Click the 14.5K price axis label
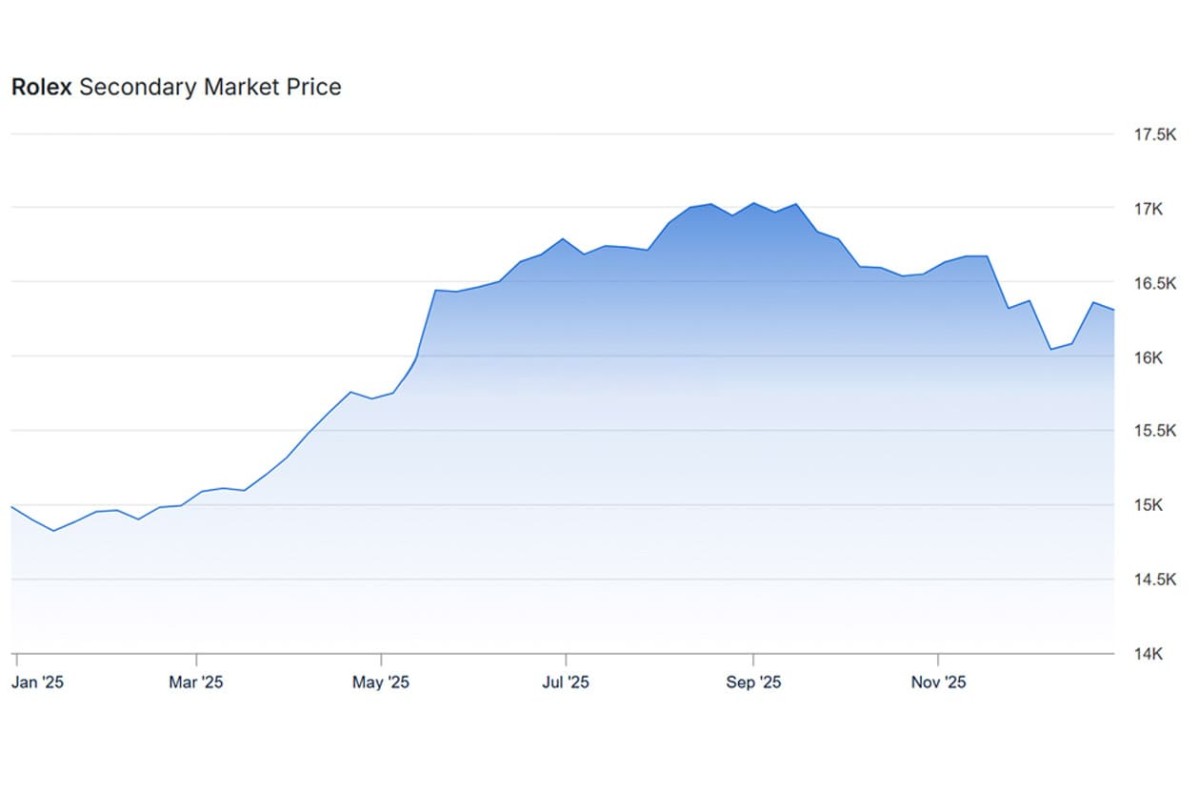Screen dimensions: 1200x794 [x=1153, y=580]
